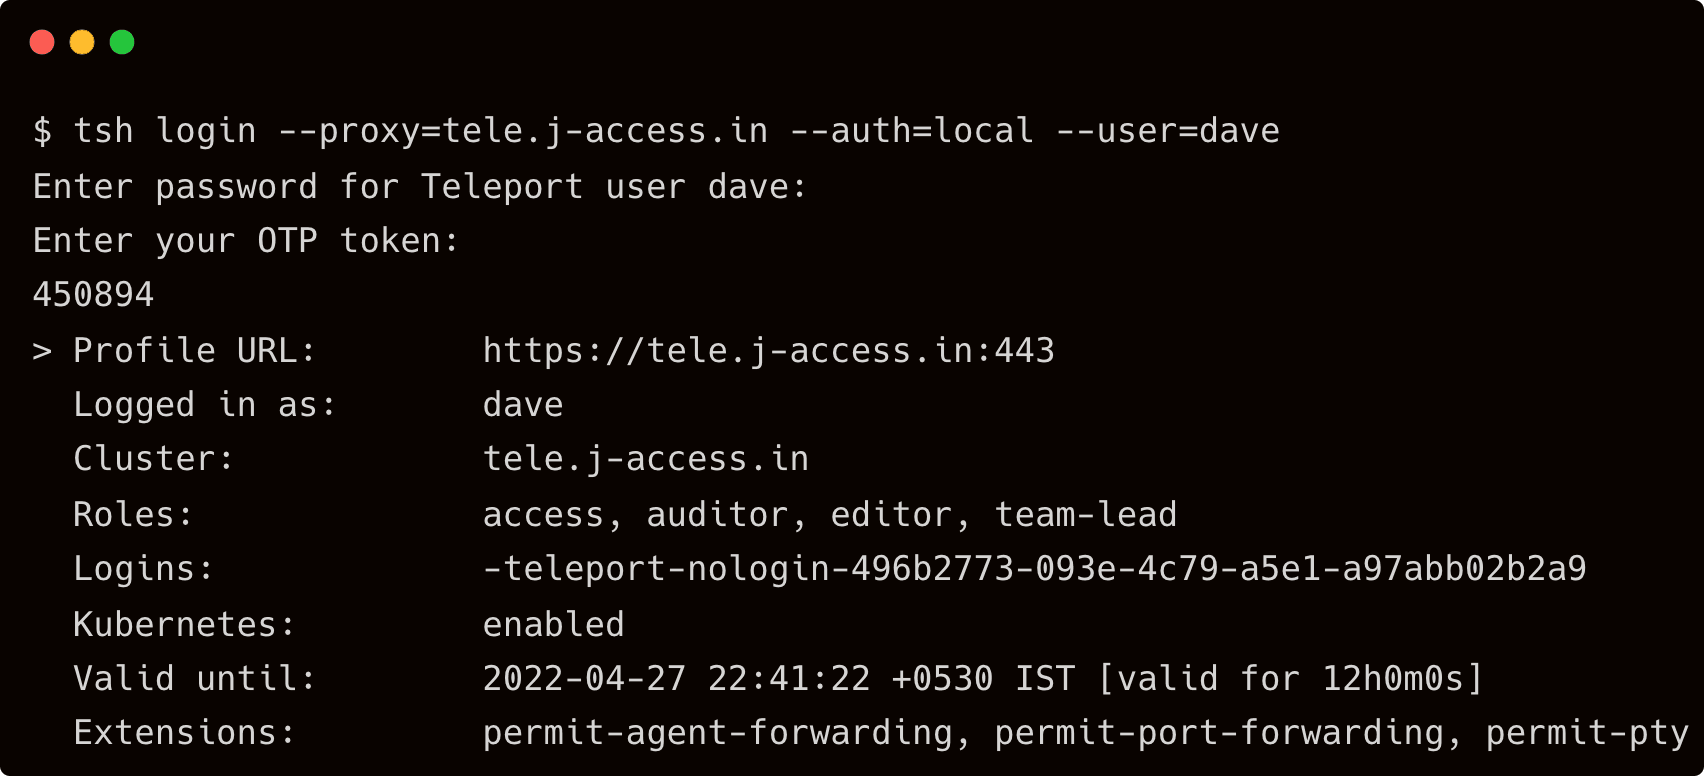Screen dimensions: 1704x776
Task: Click the Kubernetes enabled status
Action: 553,625
